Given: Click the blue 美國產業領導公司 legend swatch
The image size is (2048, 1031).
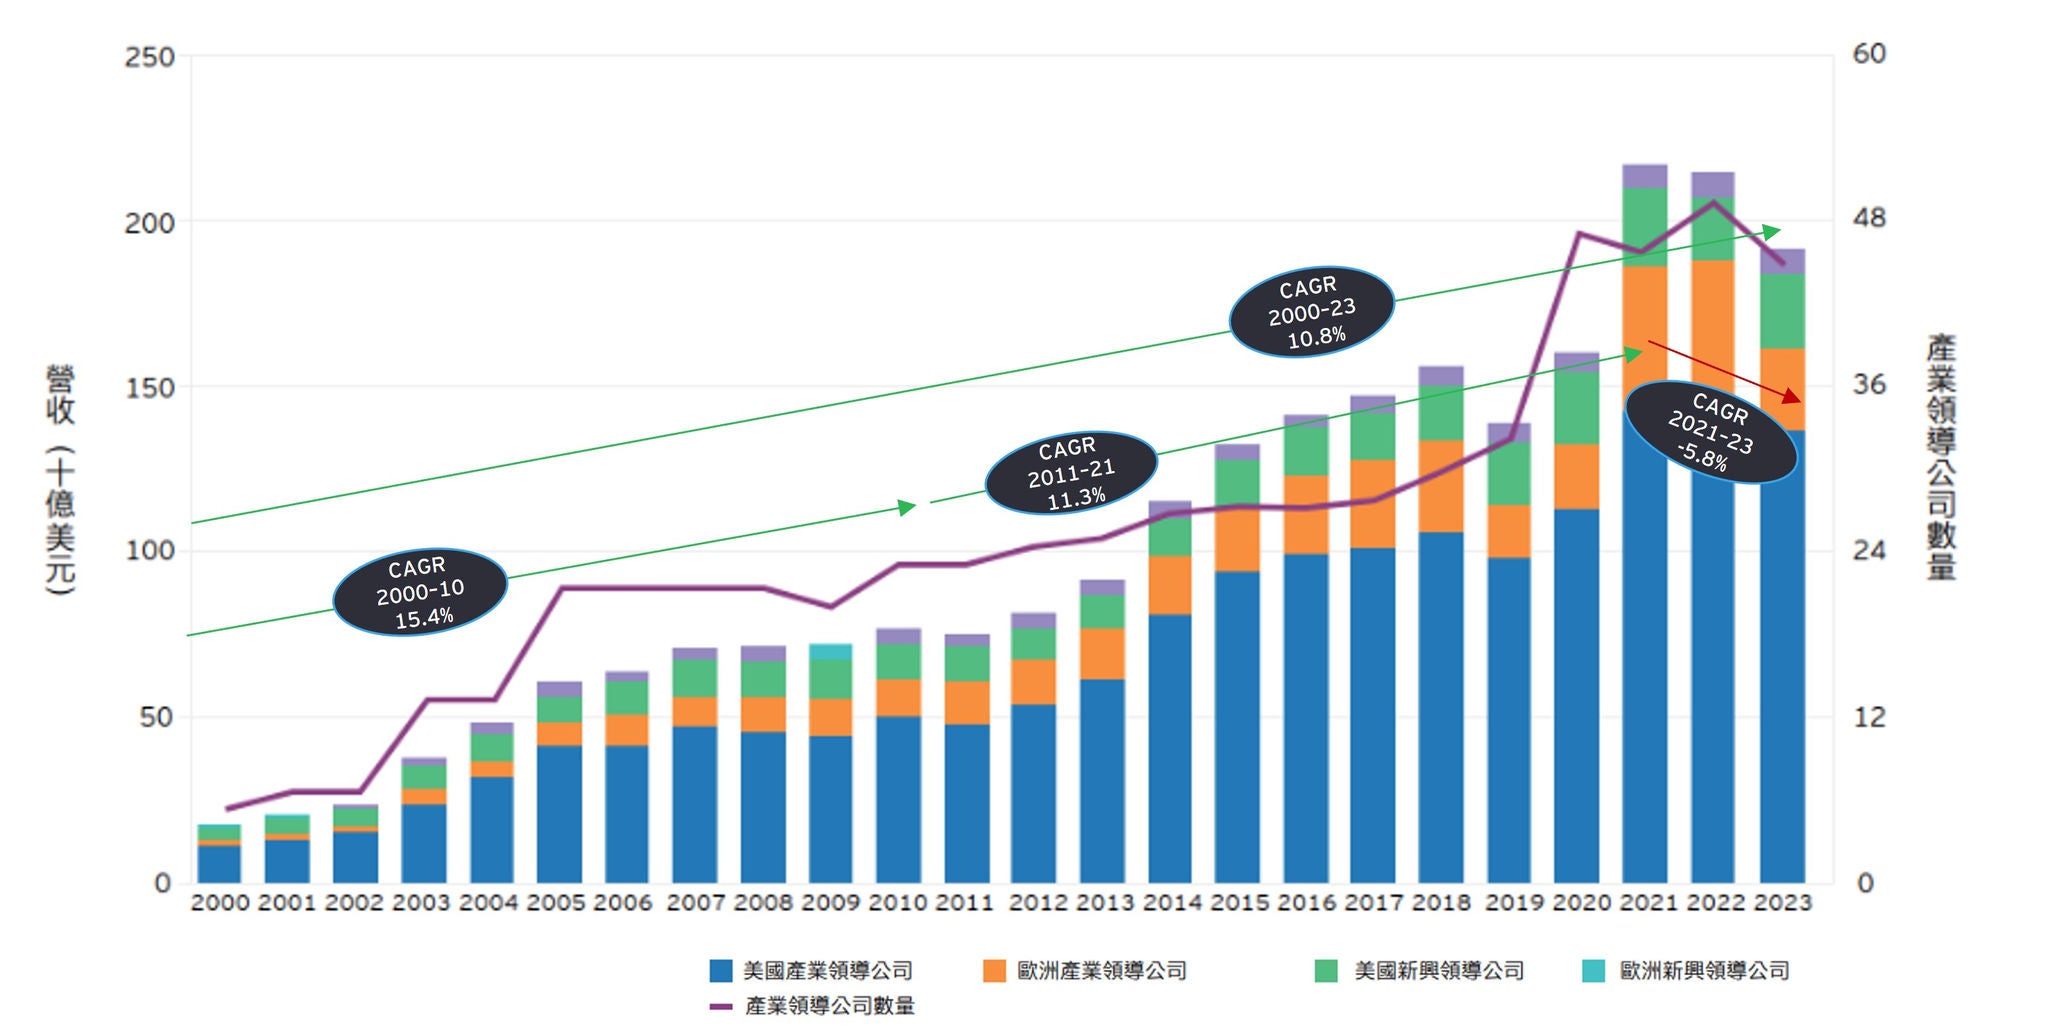Looking at the screenshot, I should 721,970.
